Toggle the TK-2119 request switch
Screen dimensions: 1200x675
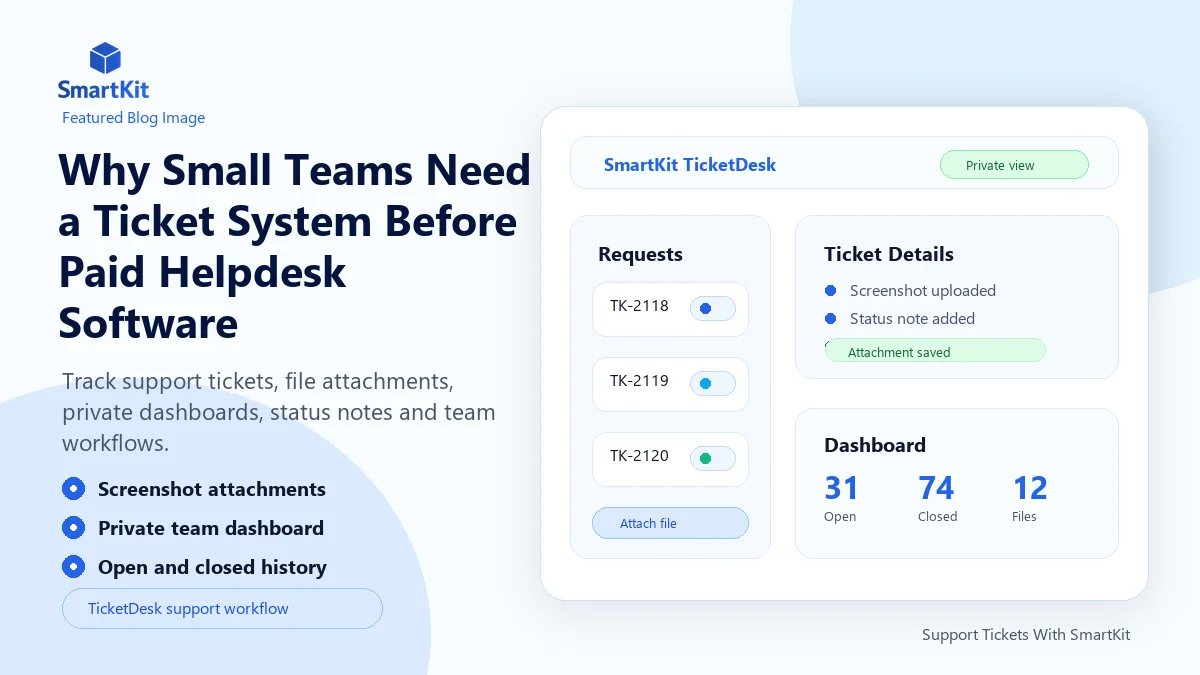pos(713,383)
